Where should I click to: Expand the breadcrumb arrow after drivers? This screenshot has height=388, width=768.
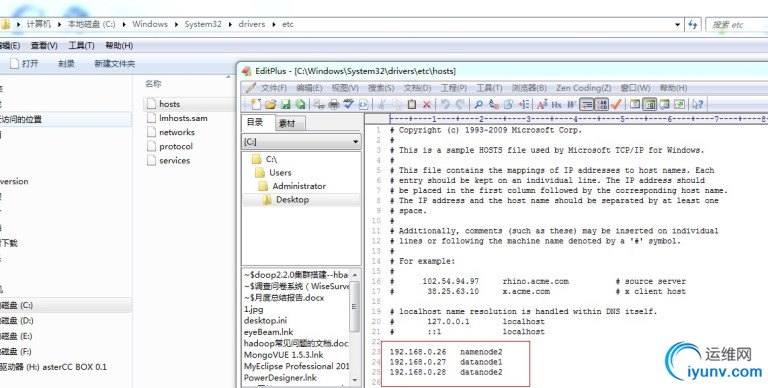pyautogui.click(x=273, y=24)
